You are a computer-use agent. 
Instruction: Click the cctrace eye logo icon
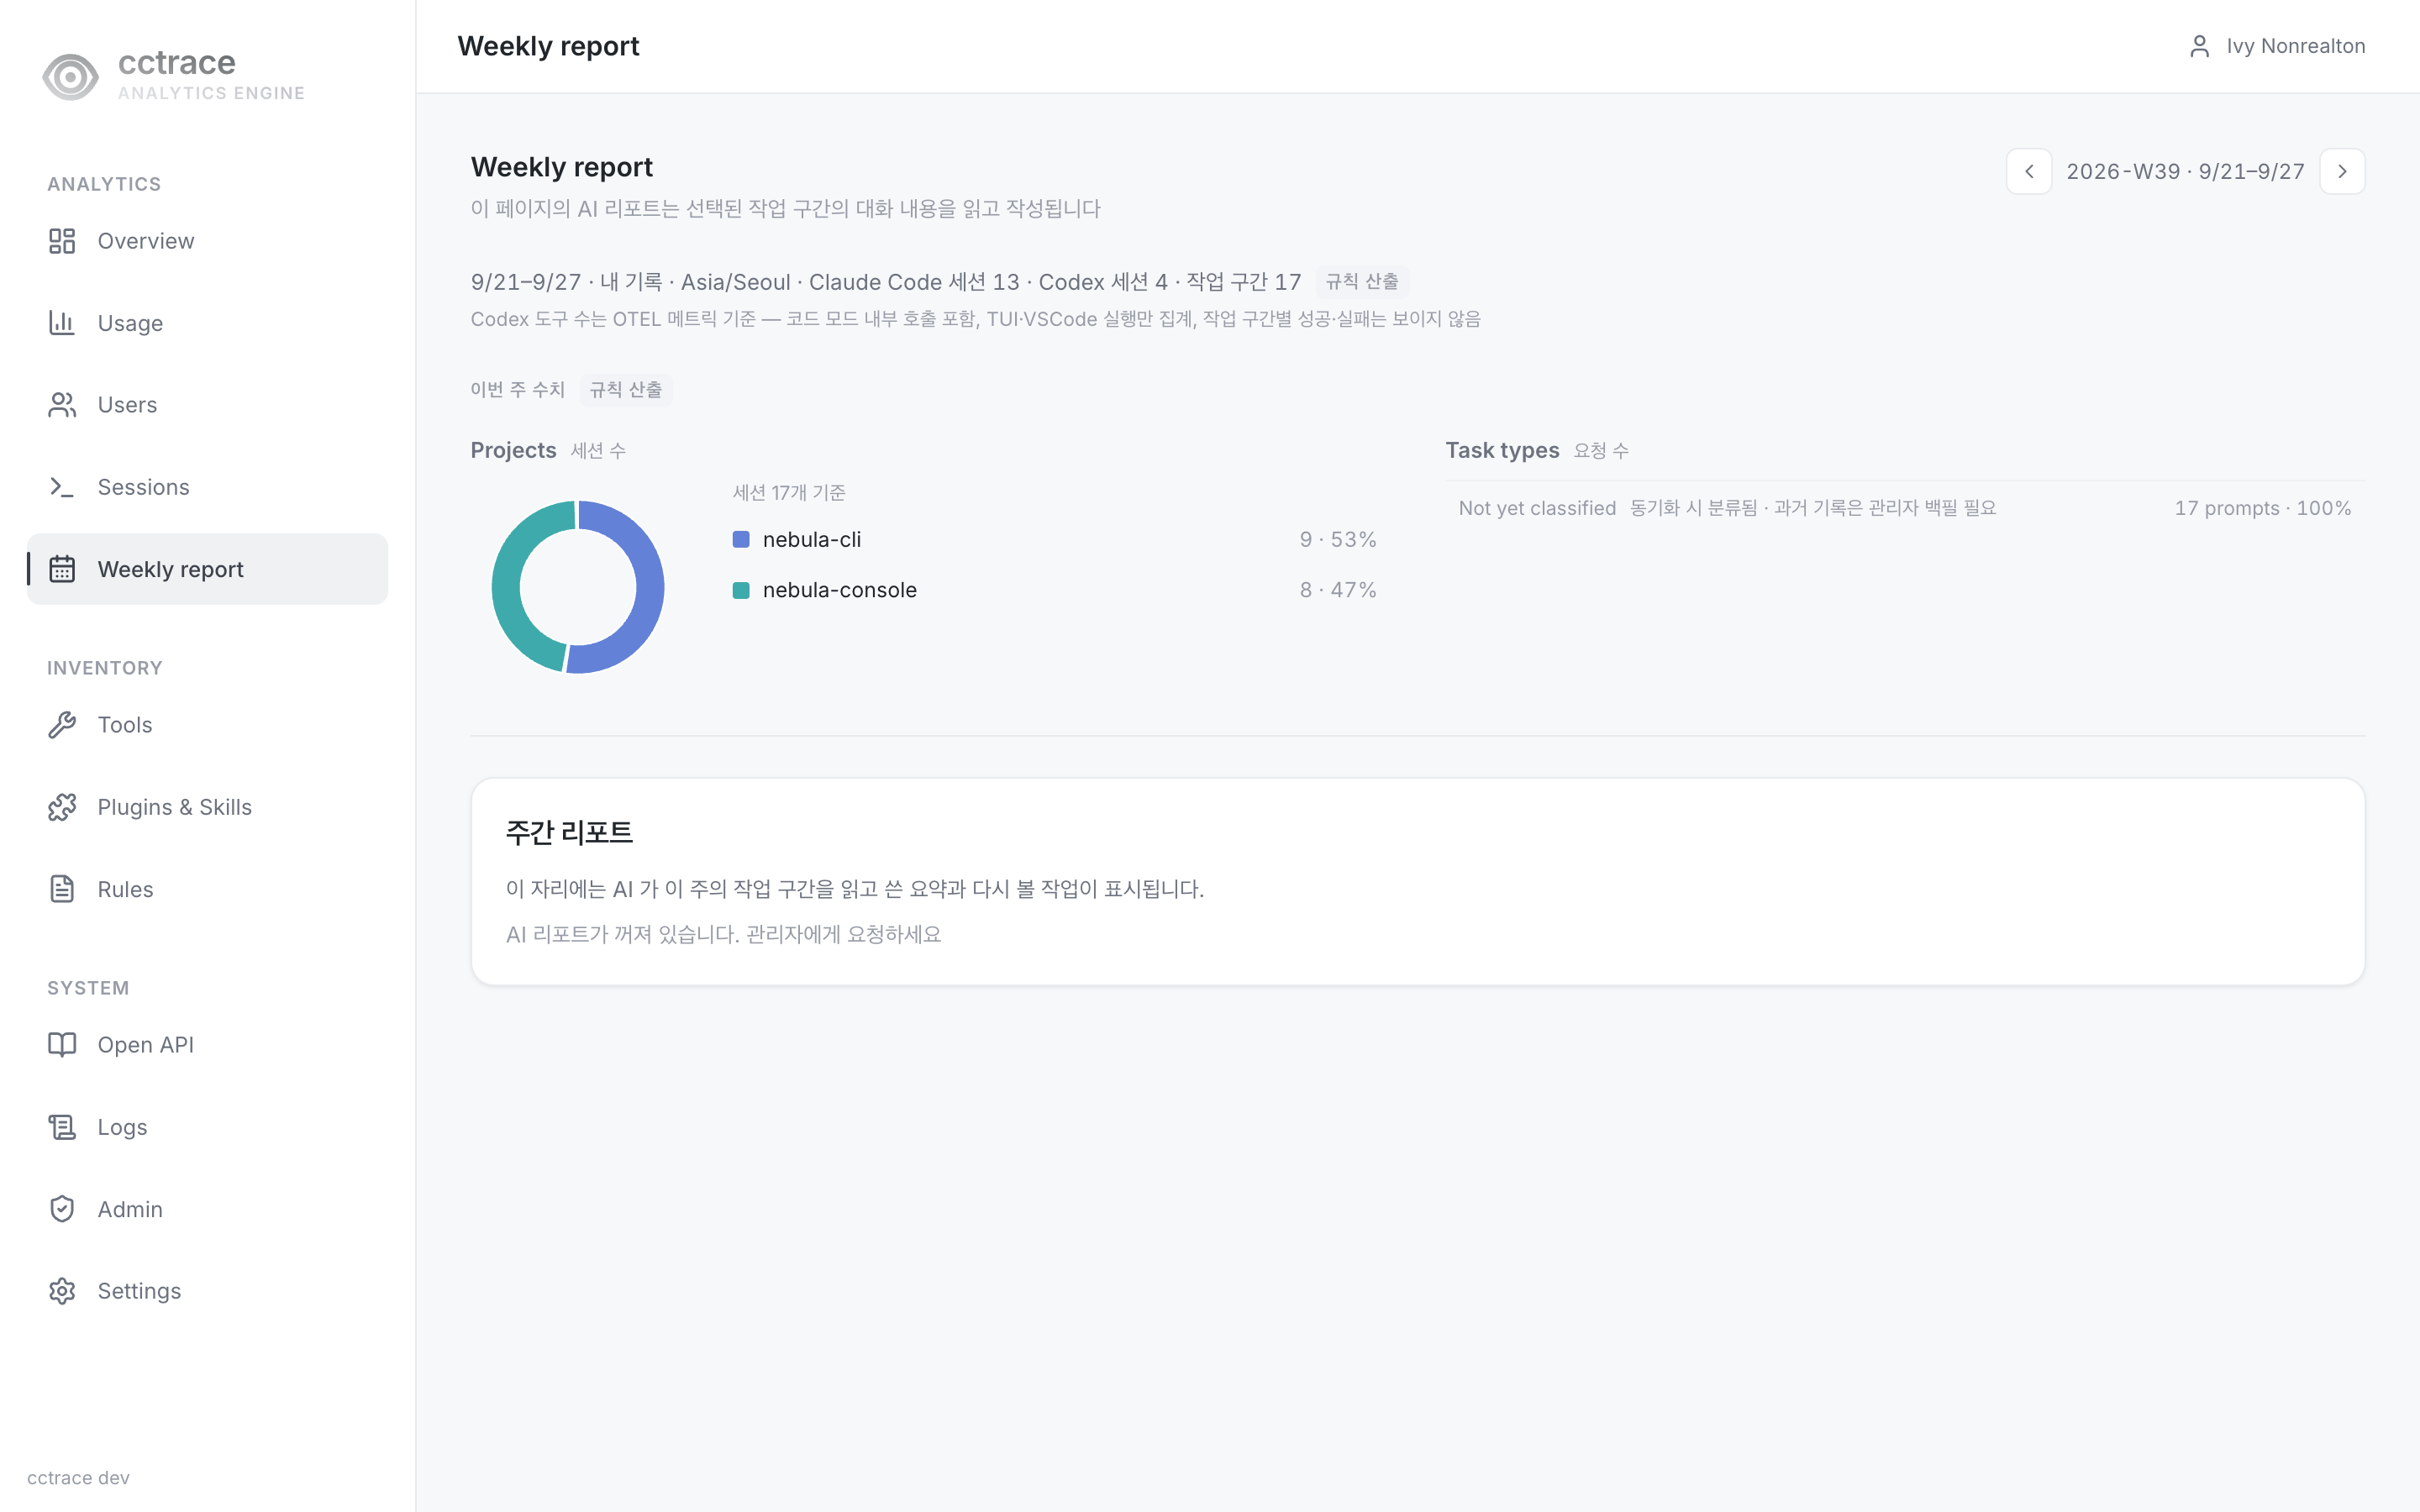70,76
